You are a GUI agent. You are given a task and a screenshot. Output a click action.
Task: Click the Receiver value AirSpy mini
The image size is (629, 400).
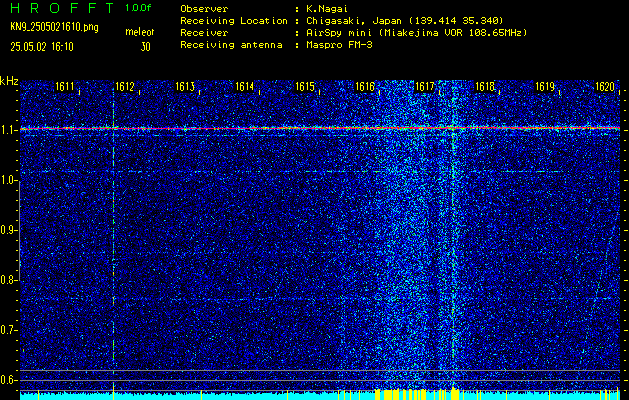point(338,32)
